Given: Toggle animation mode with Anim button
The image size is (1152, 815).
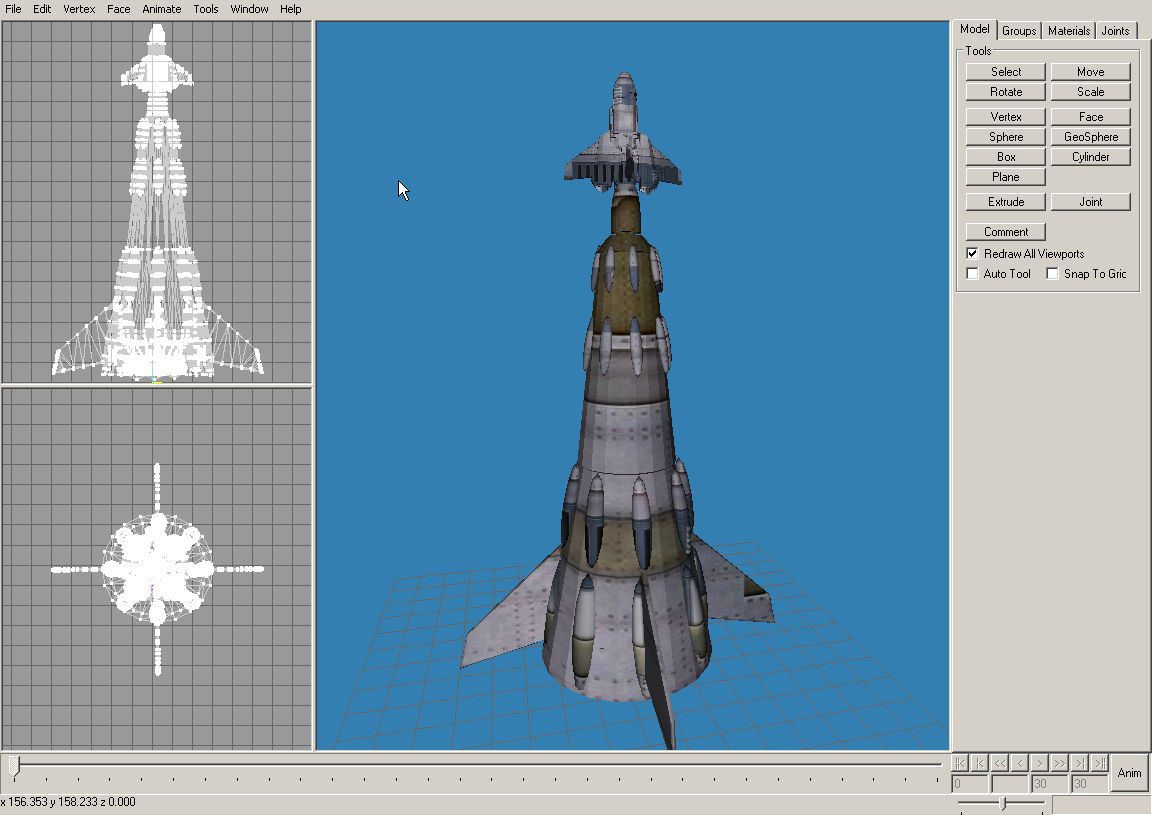Looking at the screenshot, I should (1129, 773).
